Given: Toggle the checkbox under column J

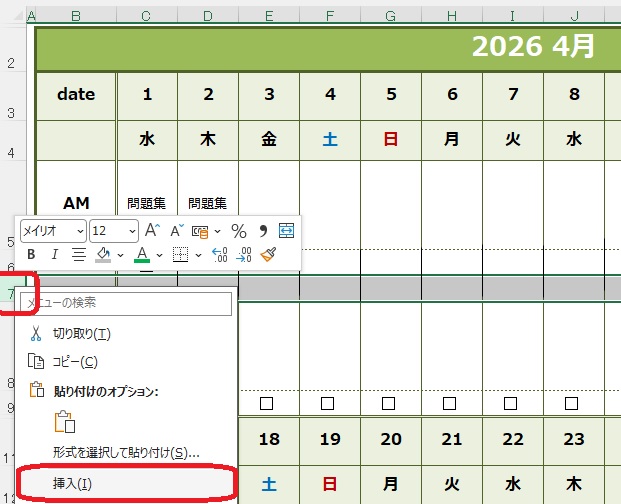Looking at the screenshot, I should (x=573, y=403).
